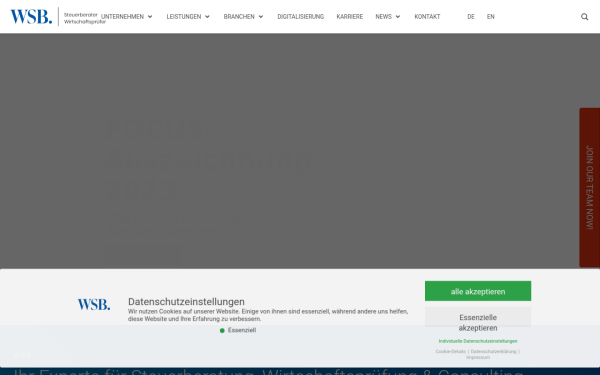
Task: Open the Impressum link
Action: pyautogui.click(x=478, y=357)
